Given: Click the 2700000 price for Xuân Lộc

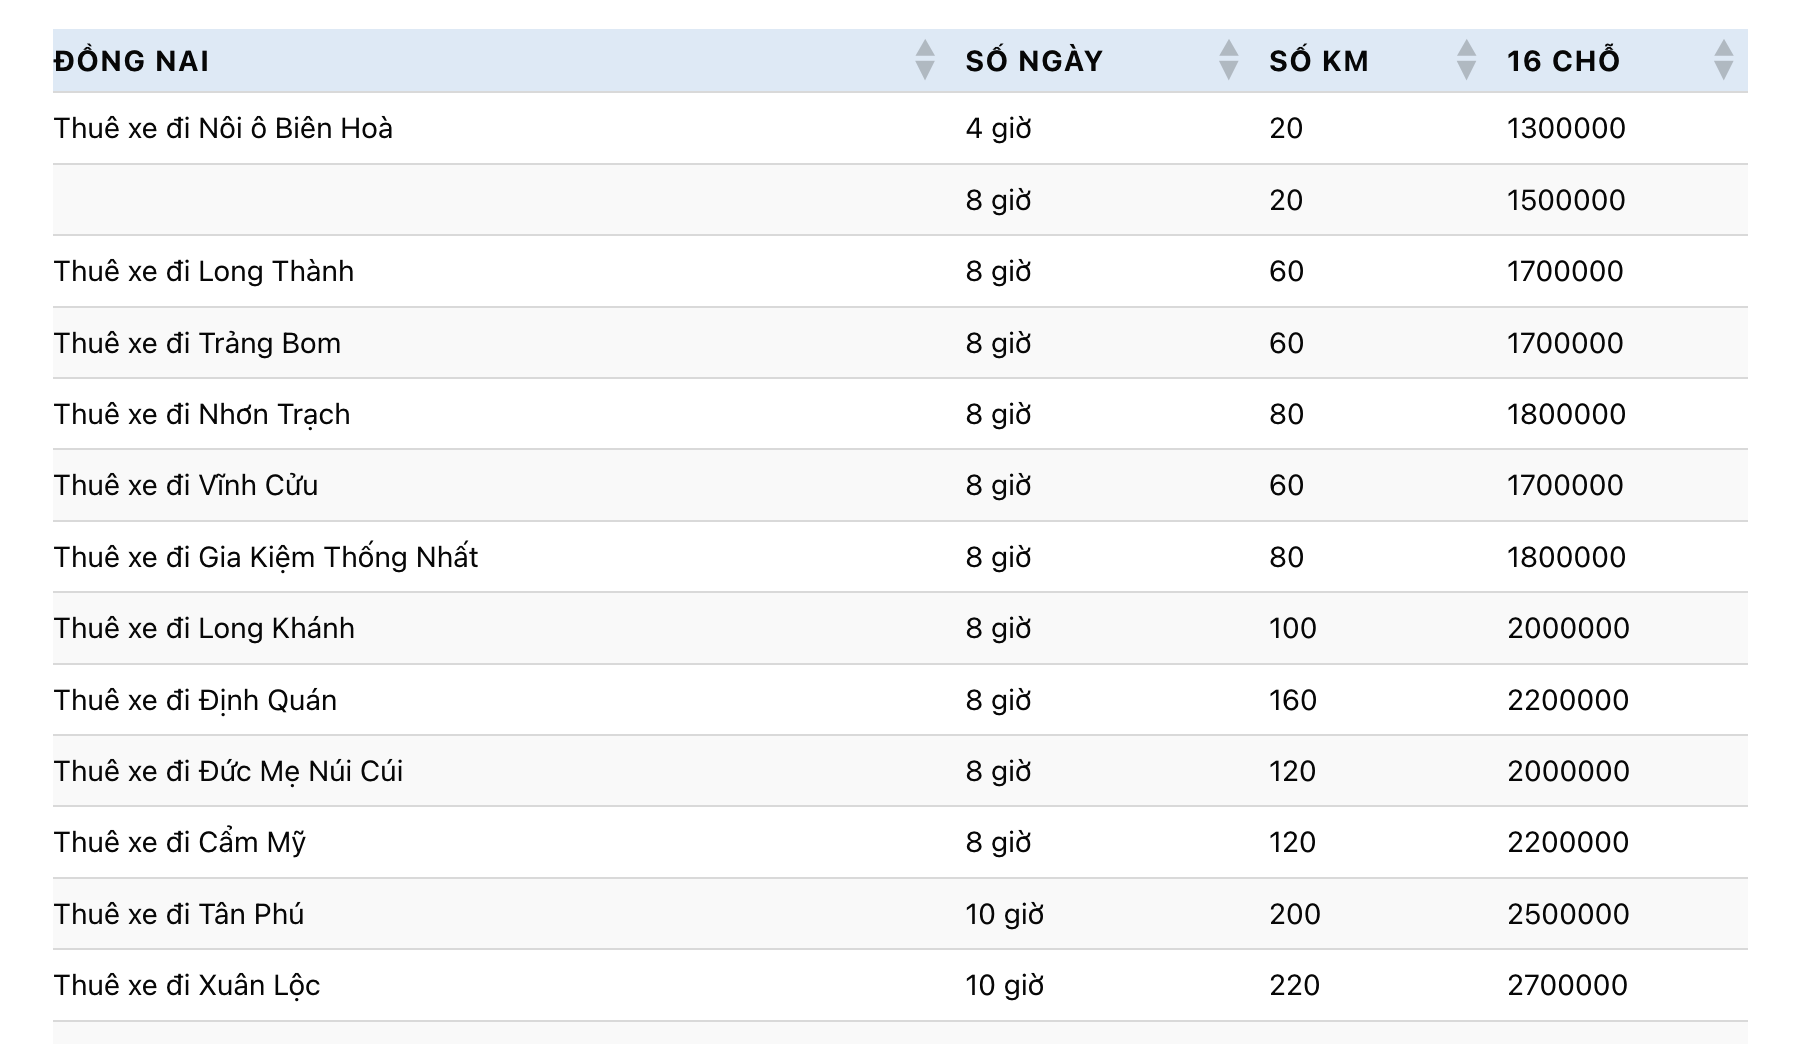Looking at the screenshot, I should coord(1567,985).
